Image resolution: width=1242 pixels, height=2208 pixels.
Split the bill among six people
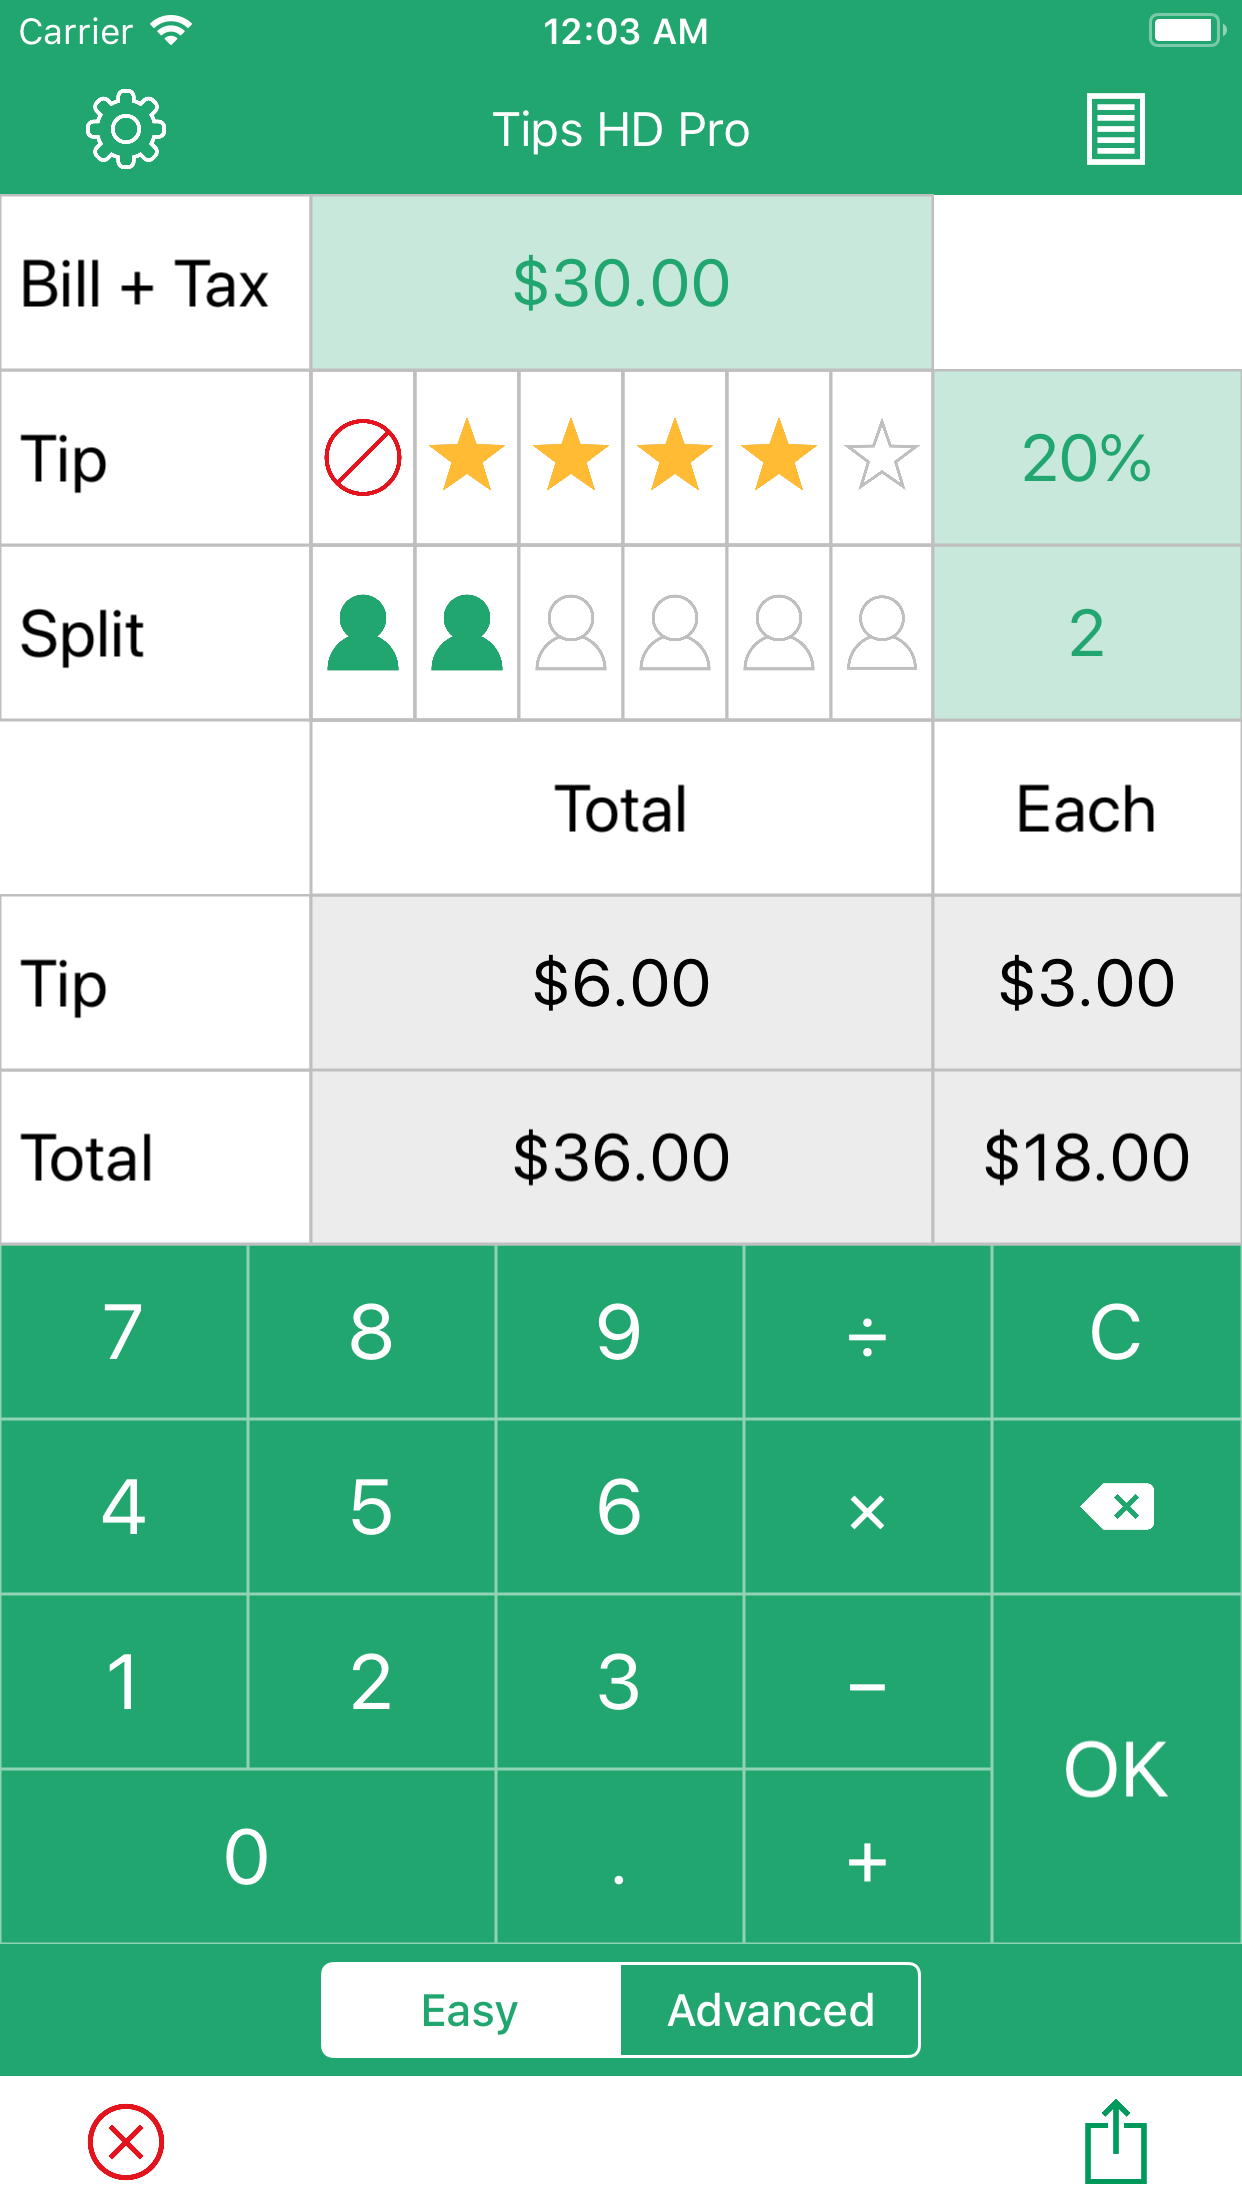coord(881,633)
